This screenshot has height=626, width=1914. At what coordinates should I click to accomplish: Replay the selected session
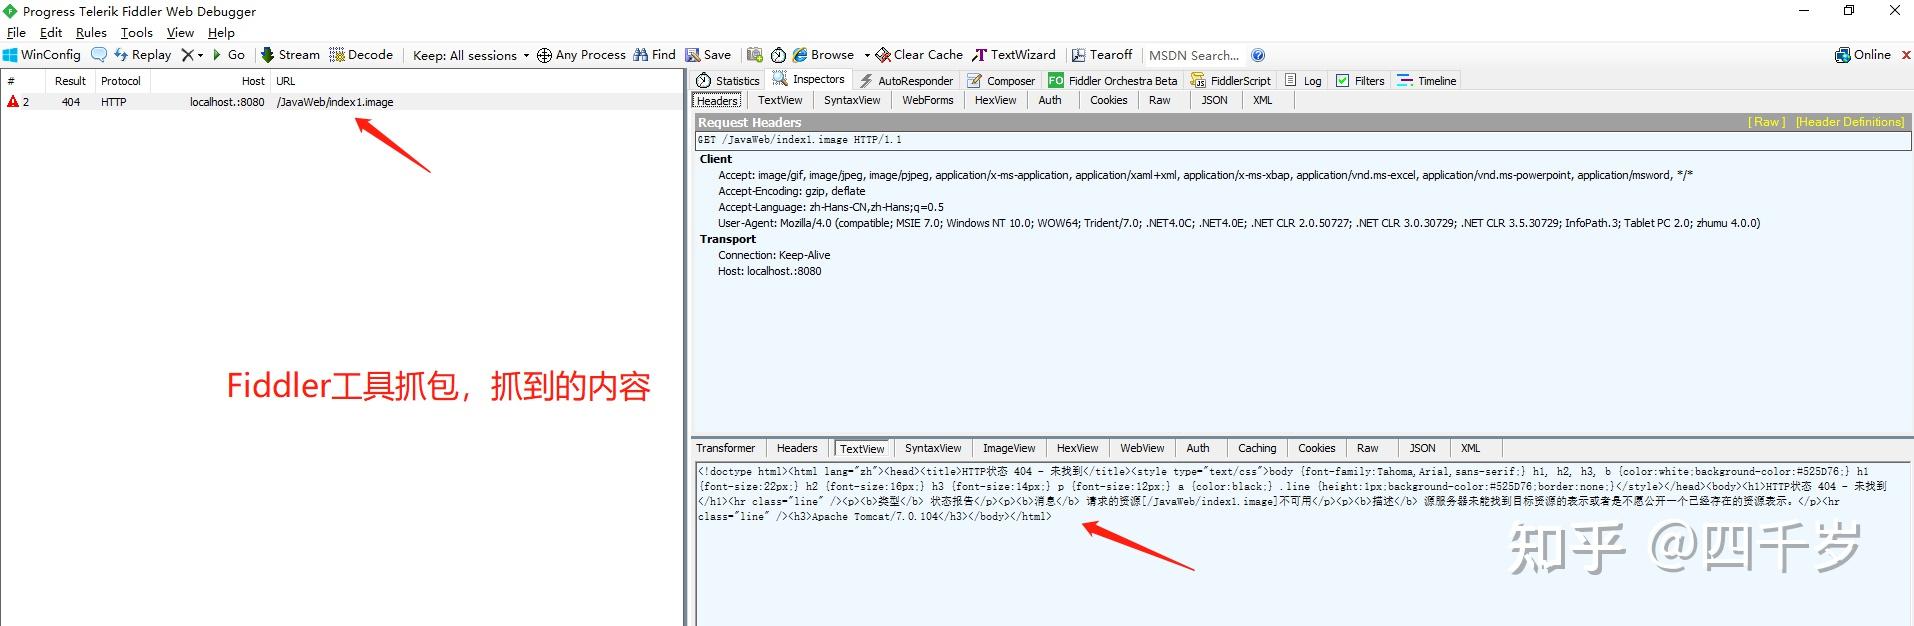click(x=142, y=55)
